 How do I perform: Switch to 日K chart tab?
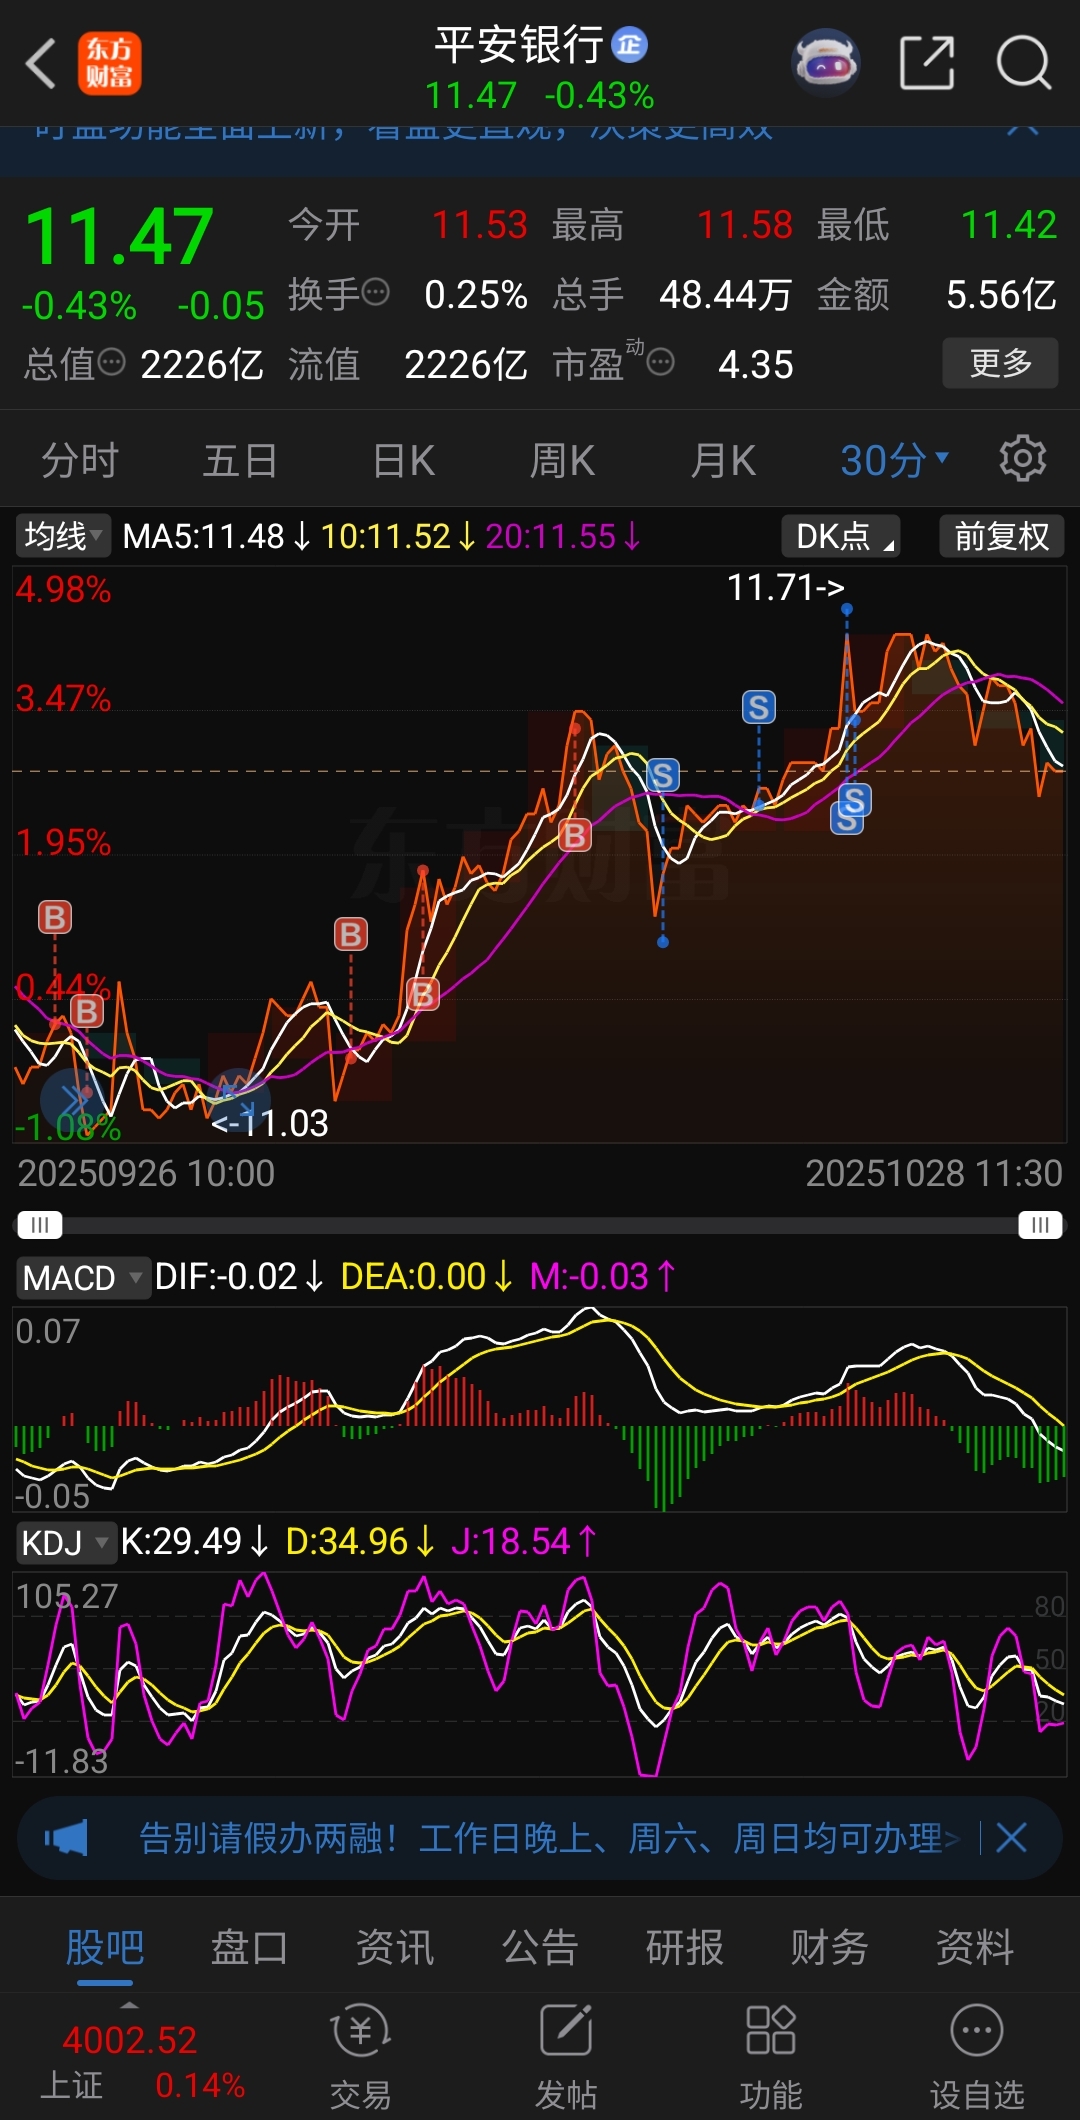point(403,460)
